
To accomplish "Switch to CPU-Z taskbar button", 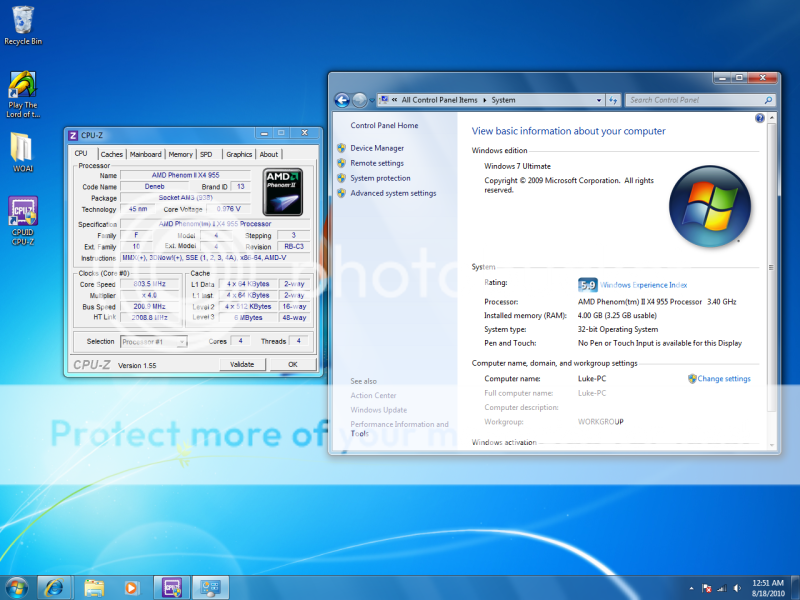I will click(x=171, y=588).
